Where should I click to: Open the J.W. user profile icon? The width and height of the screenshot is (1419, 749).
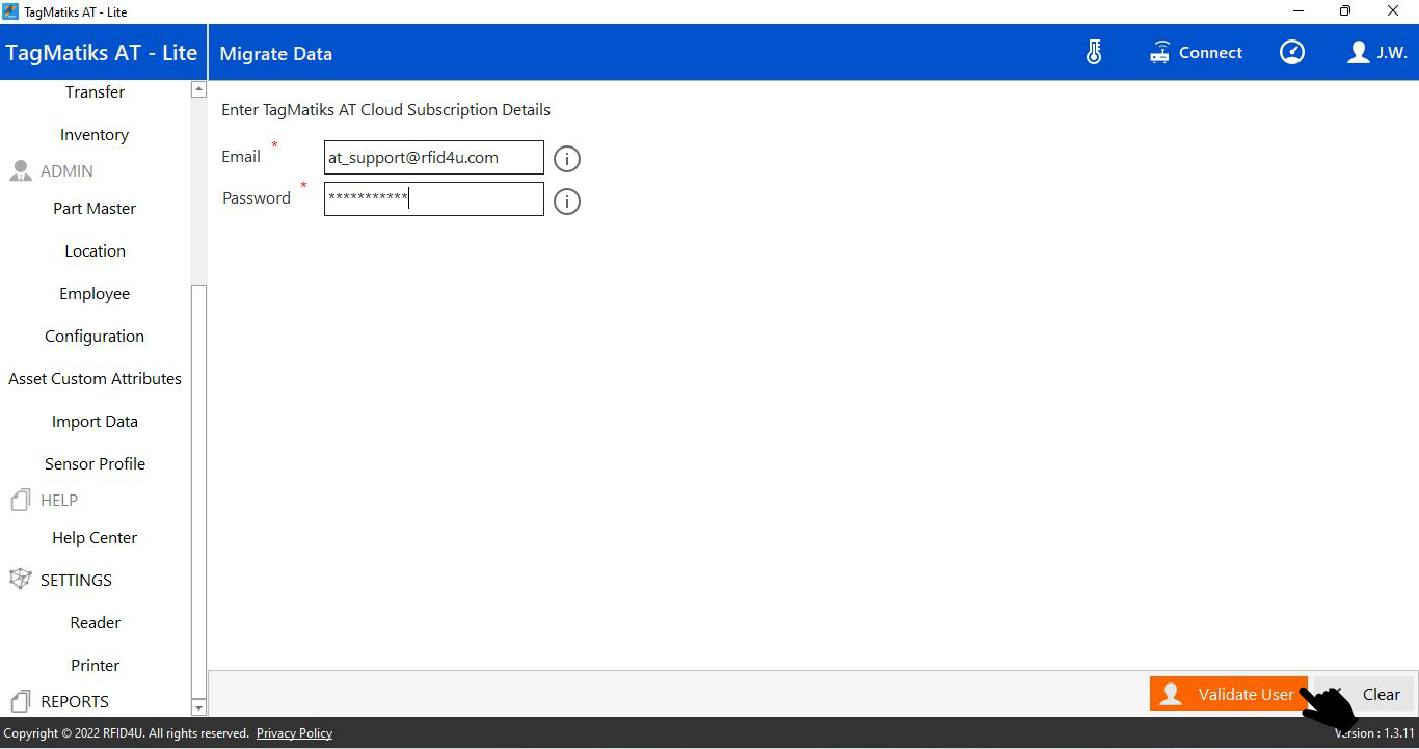pyautogui.click(x=1357, y=53)
